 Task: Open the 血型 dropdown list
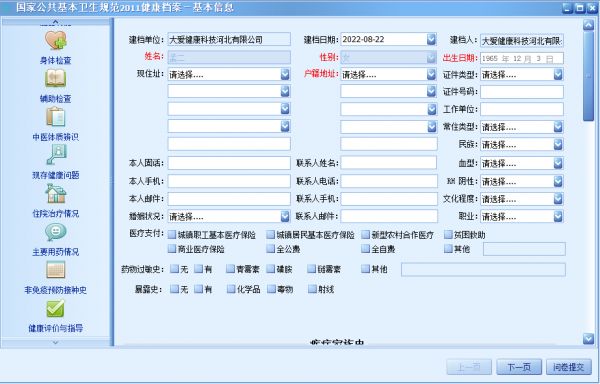pos(558,163)
